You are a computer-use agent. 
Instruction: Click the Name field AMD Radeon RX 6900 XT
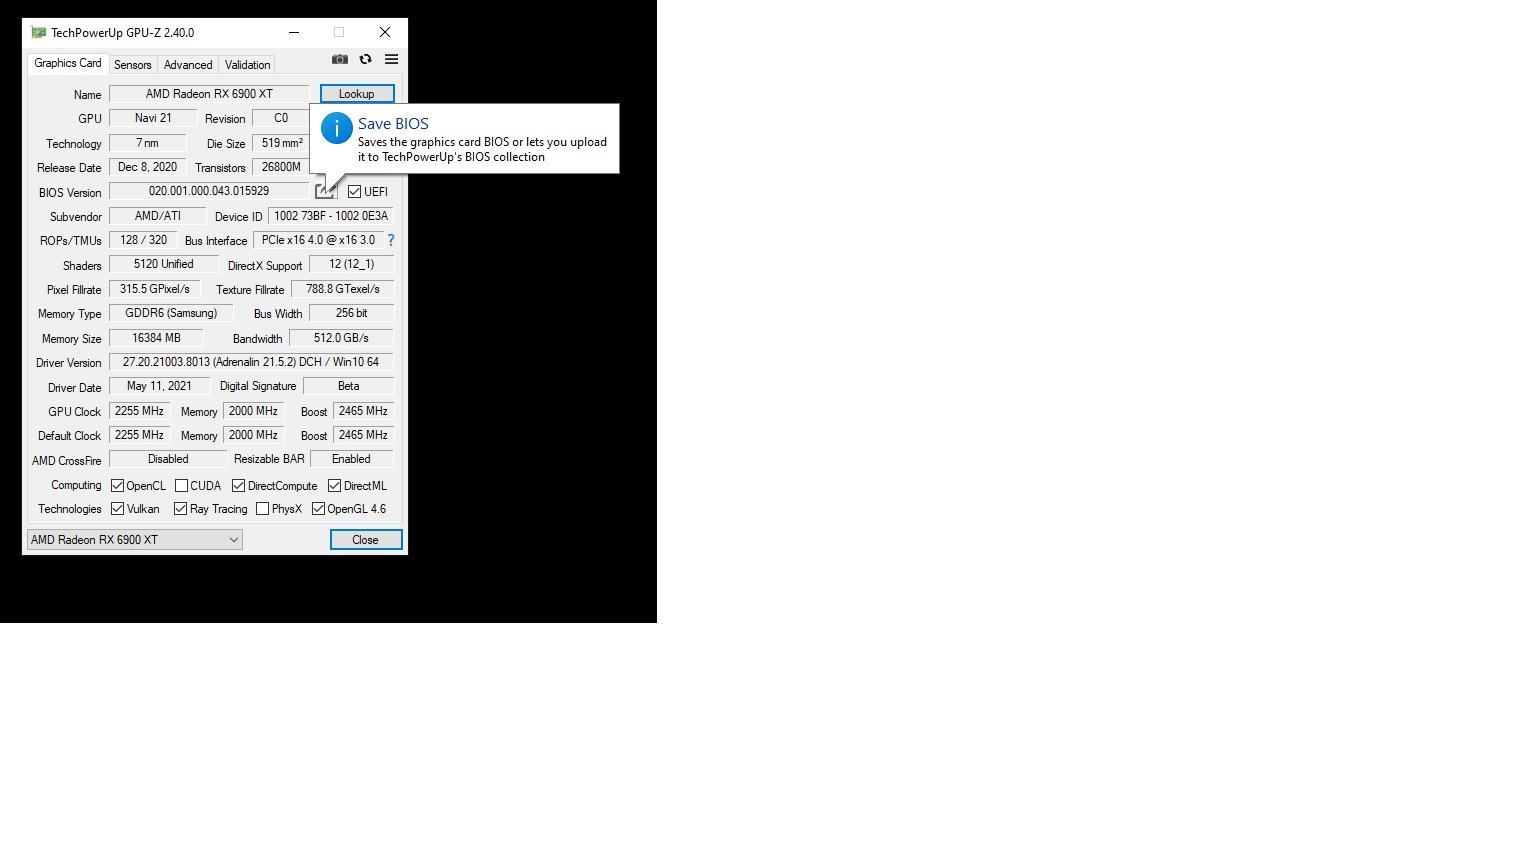[209, 94]
